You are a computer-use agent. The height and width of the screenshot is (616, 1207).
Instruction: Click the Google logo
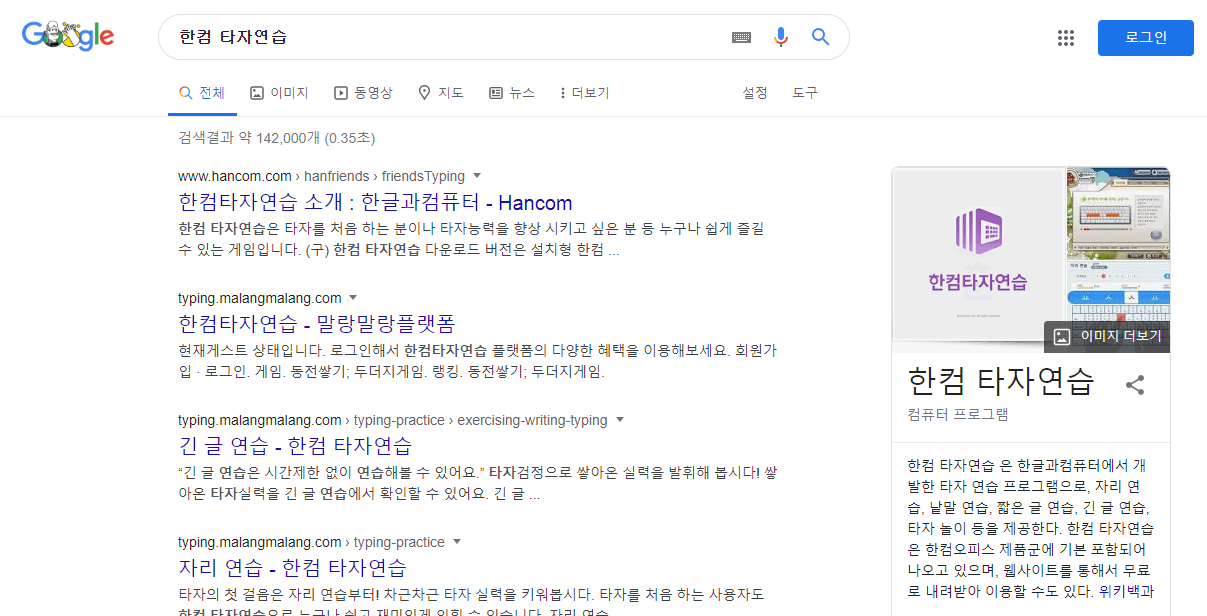tap(68, 37)
